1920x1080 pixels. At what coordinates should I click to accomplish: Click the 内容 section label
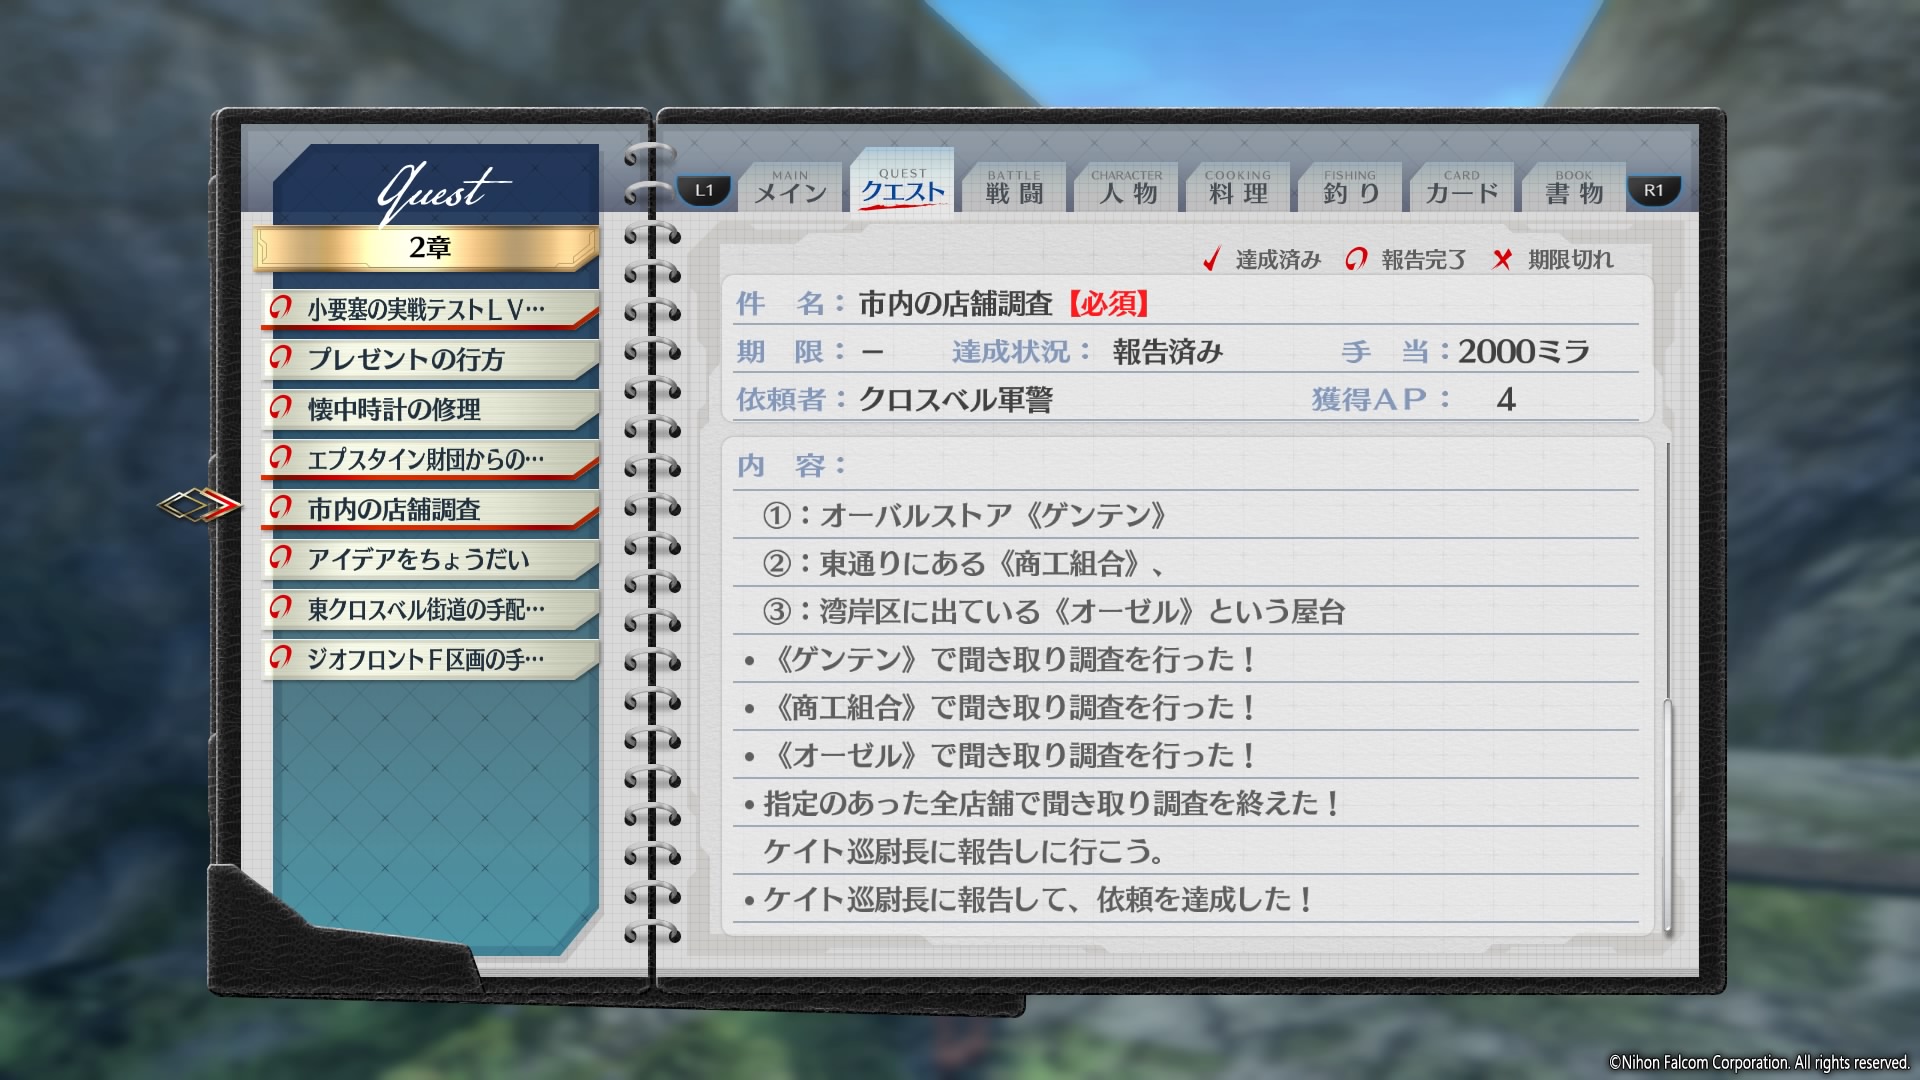coord(791,465)
